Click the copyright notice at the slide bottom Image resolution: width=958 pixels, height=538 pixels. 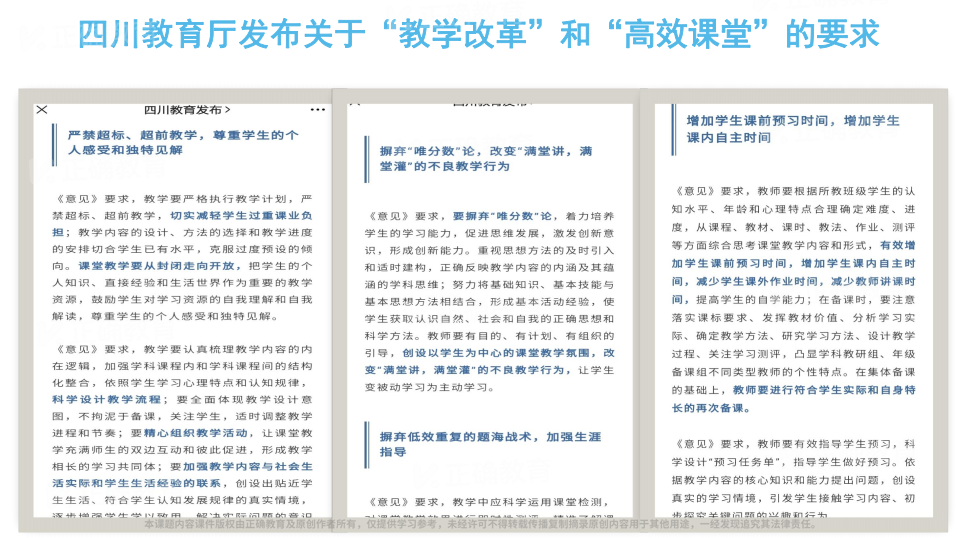[x=478, y=523]
